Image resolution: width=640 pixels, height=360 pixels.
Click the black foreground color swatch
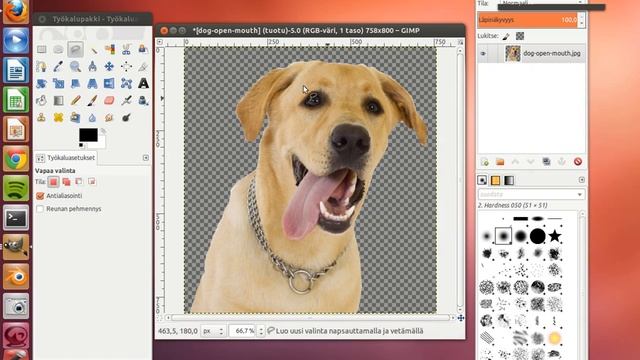(88, 135)
